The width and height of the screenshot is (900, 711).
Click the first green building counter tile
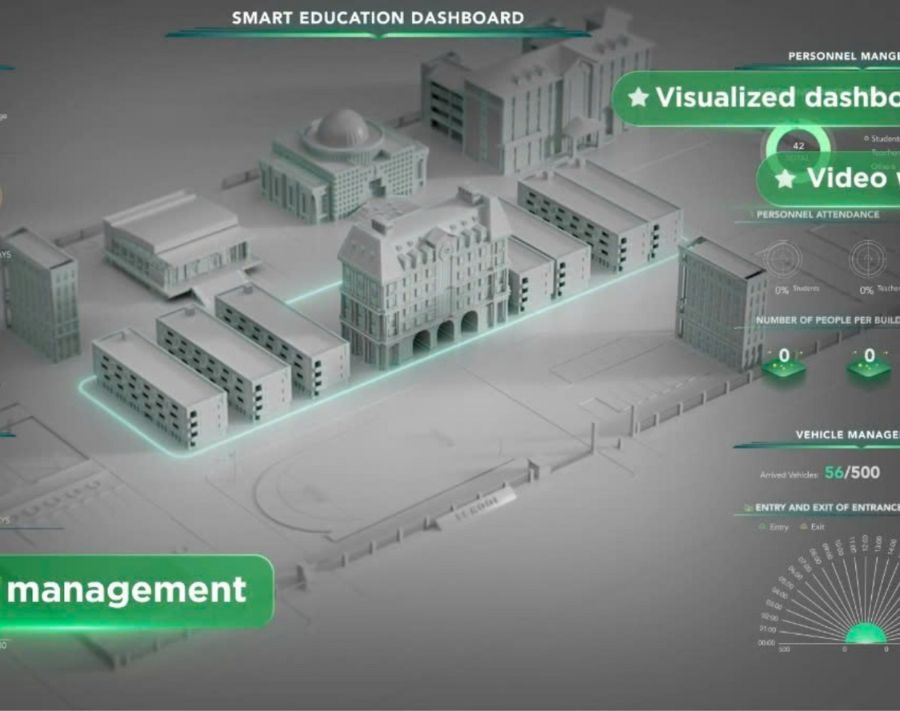pos(784,367)
